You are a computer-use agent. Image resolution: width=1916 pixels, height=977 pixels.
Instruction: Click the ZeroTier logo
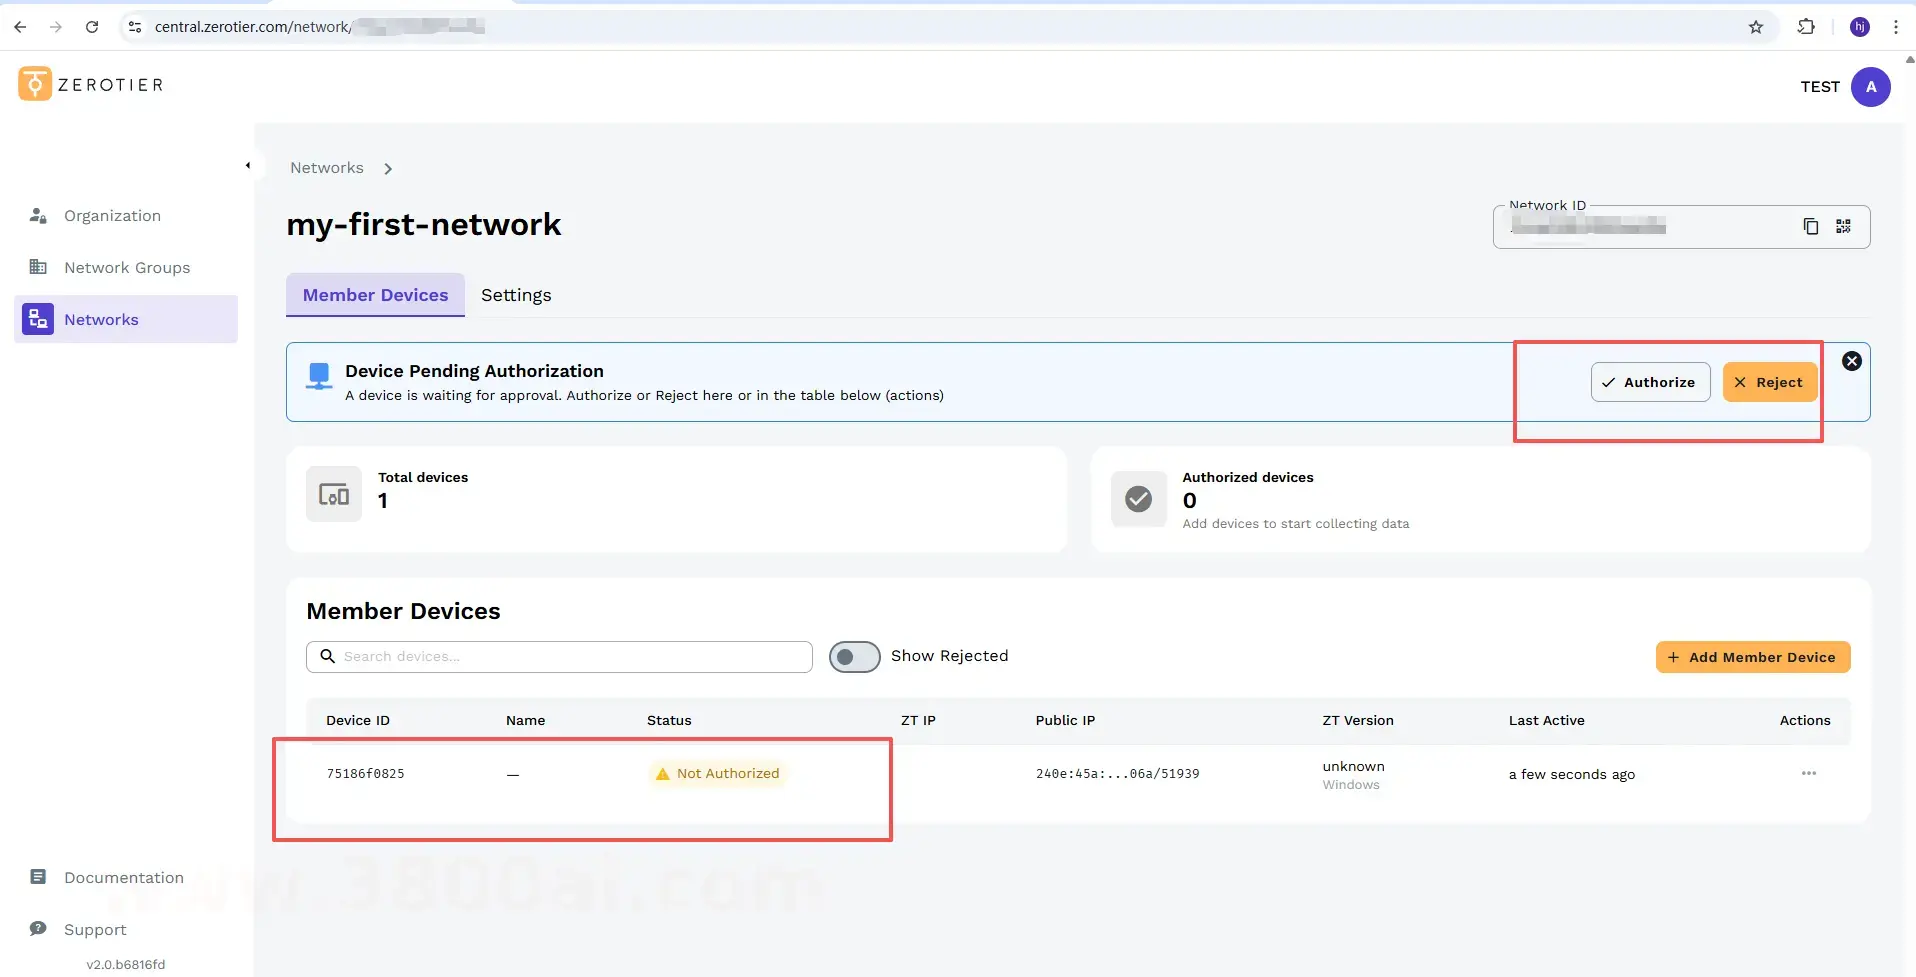point(90,85)
